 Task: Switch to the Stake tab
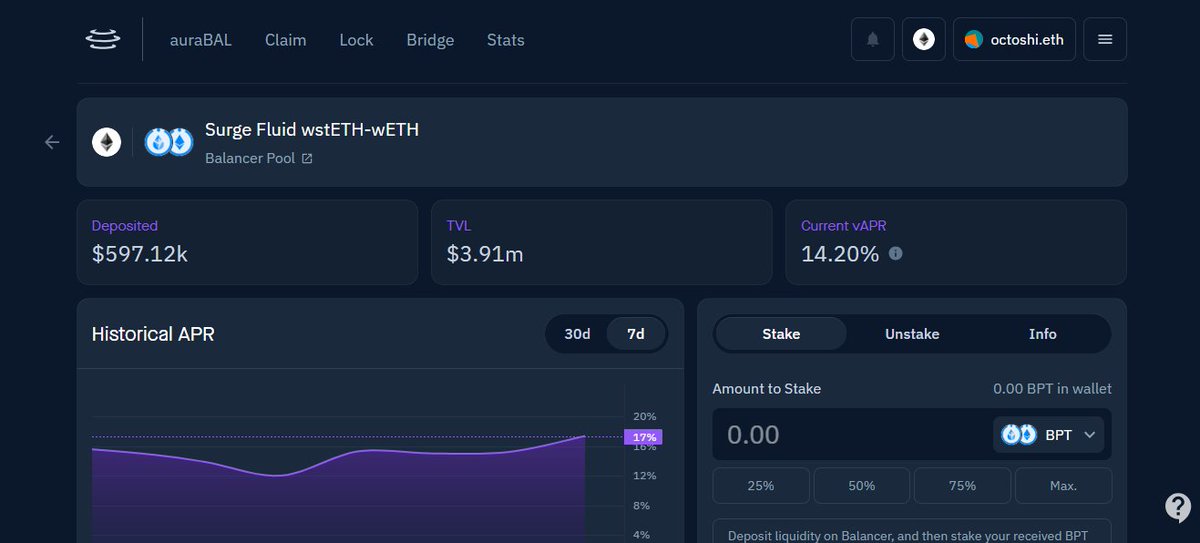781,334
